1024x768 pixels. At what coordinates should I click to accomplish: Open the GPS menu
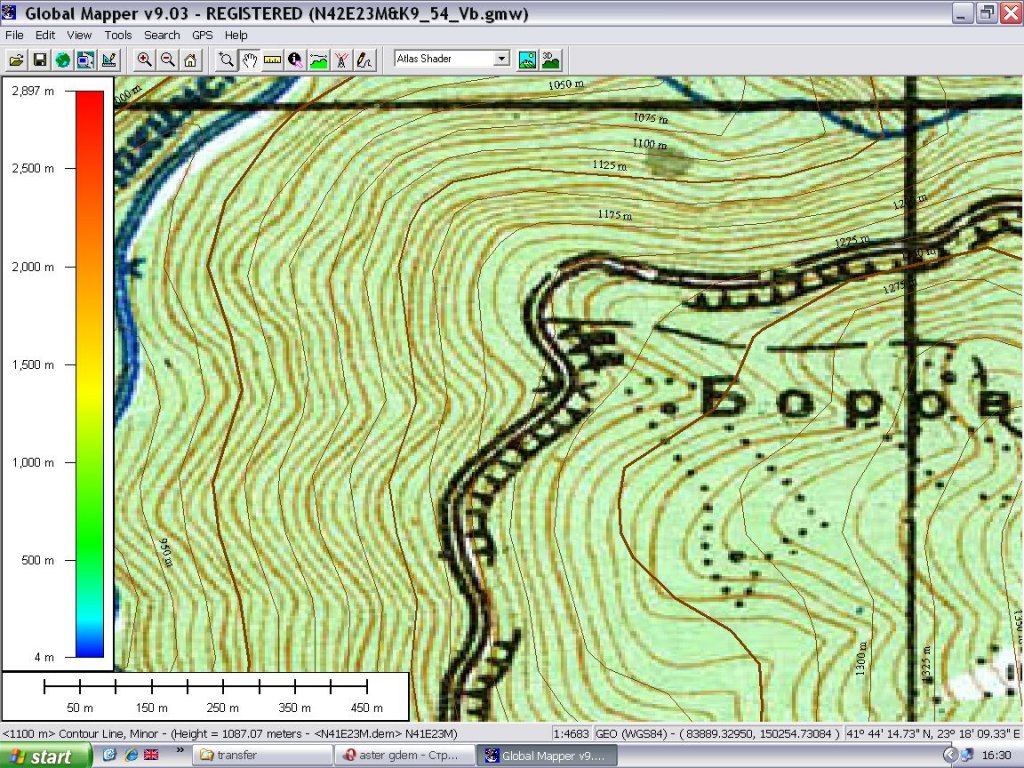(x=203, y=35)
